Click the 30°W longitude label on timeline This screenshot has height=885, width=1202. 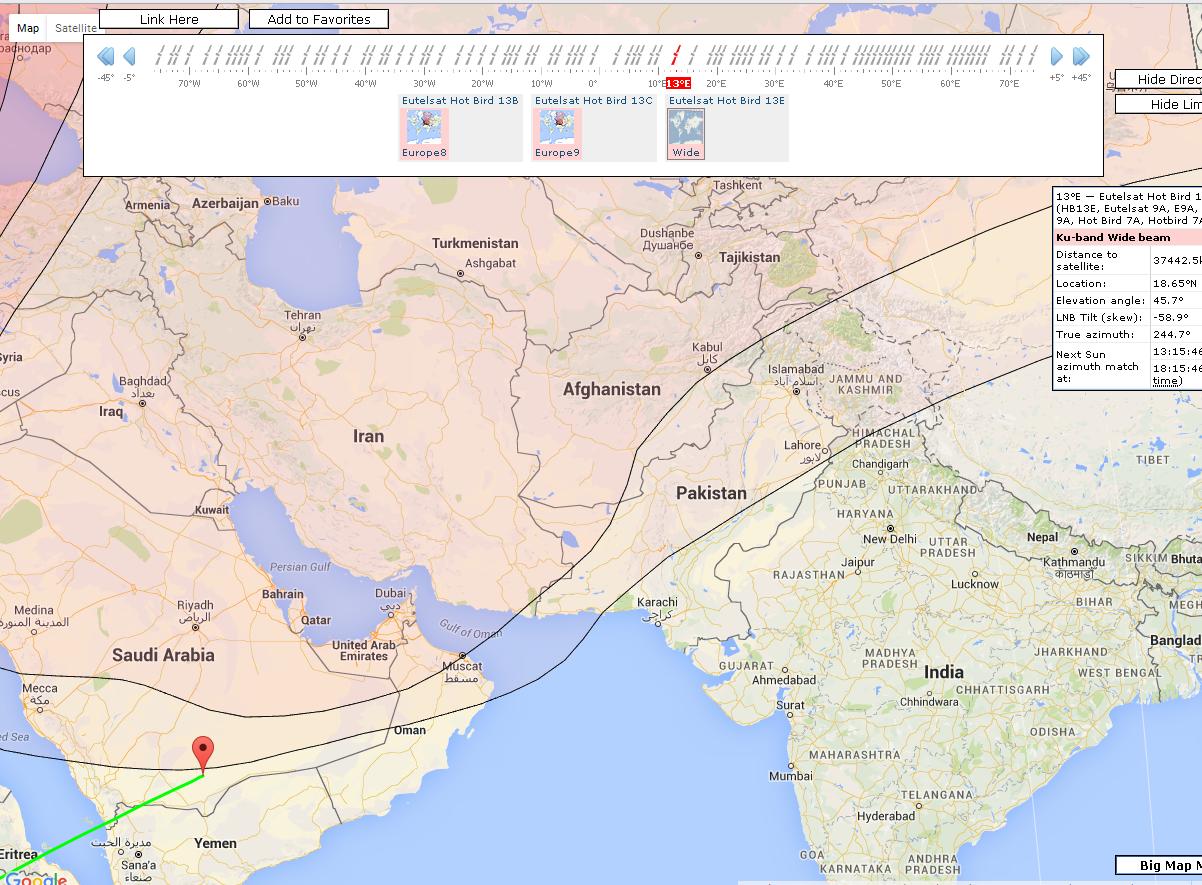[x=423, y=84]
